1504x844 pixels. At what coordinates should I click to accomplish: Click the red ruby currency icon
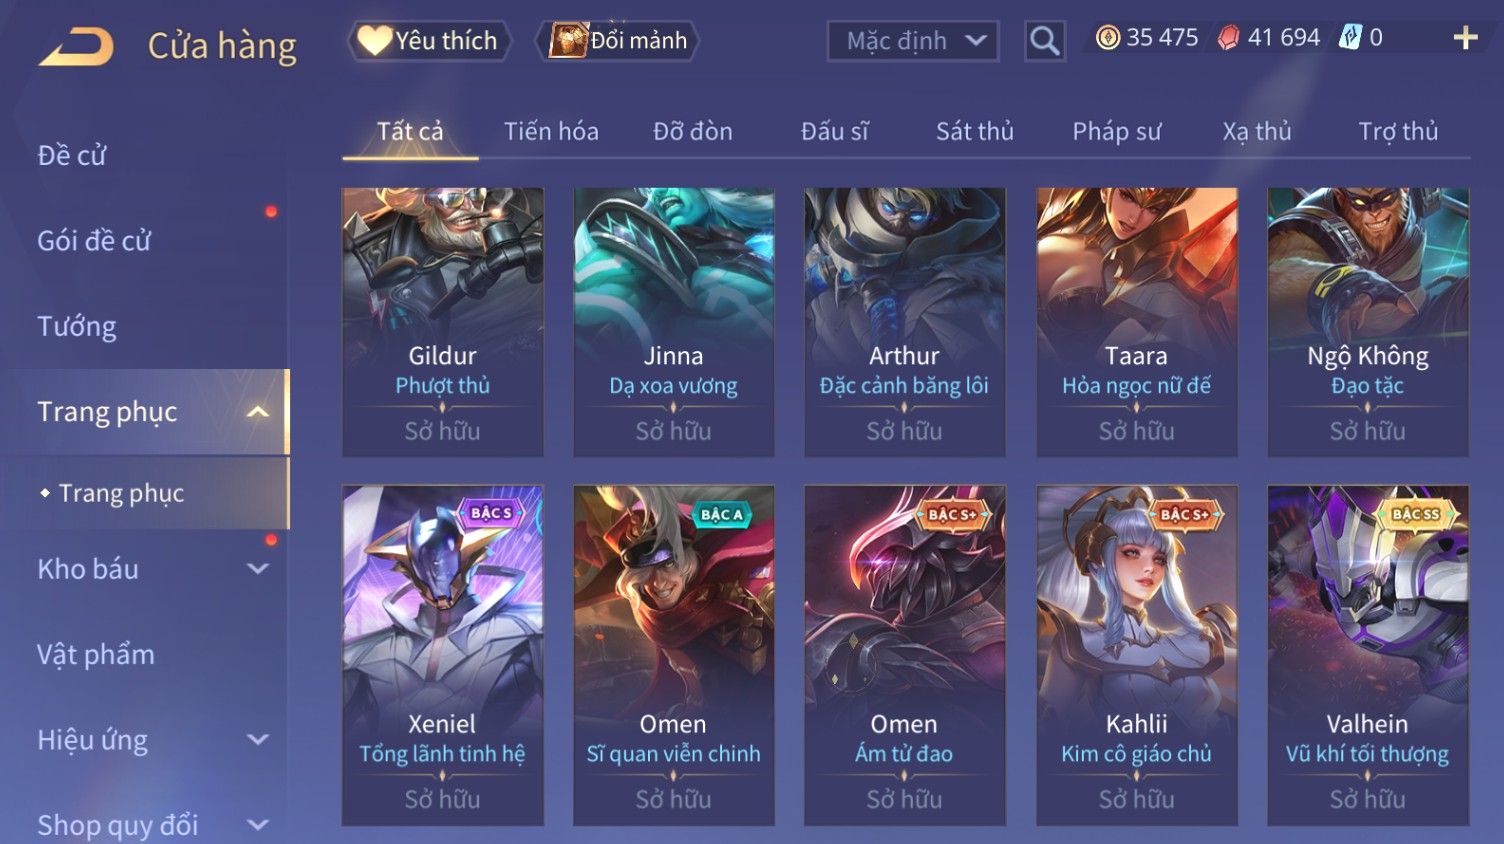pyautogui.click(x=1228, y=38)
